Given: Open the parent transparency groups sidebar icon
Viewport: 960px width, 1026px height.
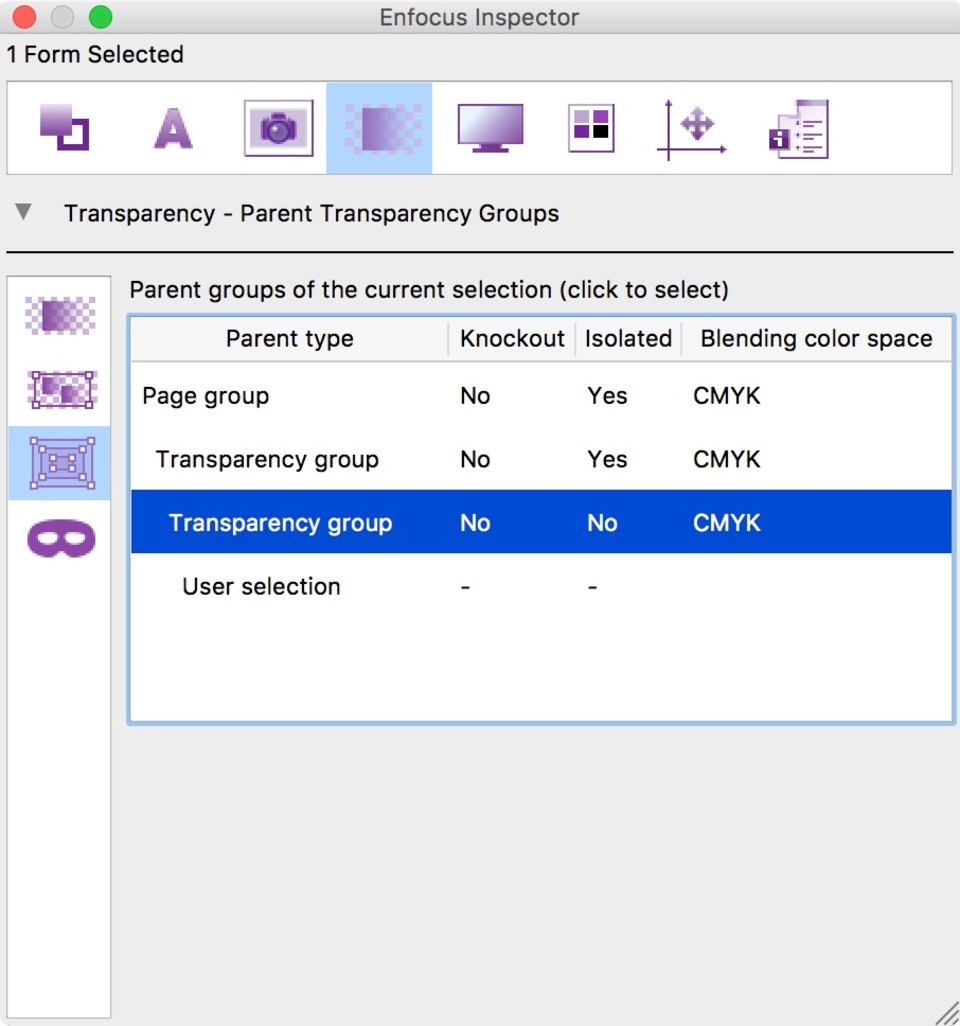Looking at the screenshot, I should coord(60,463).
